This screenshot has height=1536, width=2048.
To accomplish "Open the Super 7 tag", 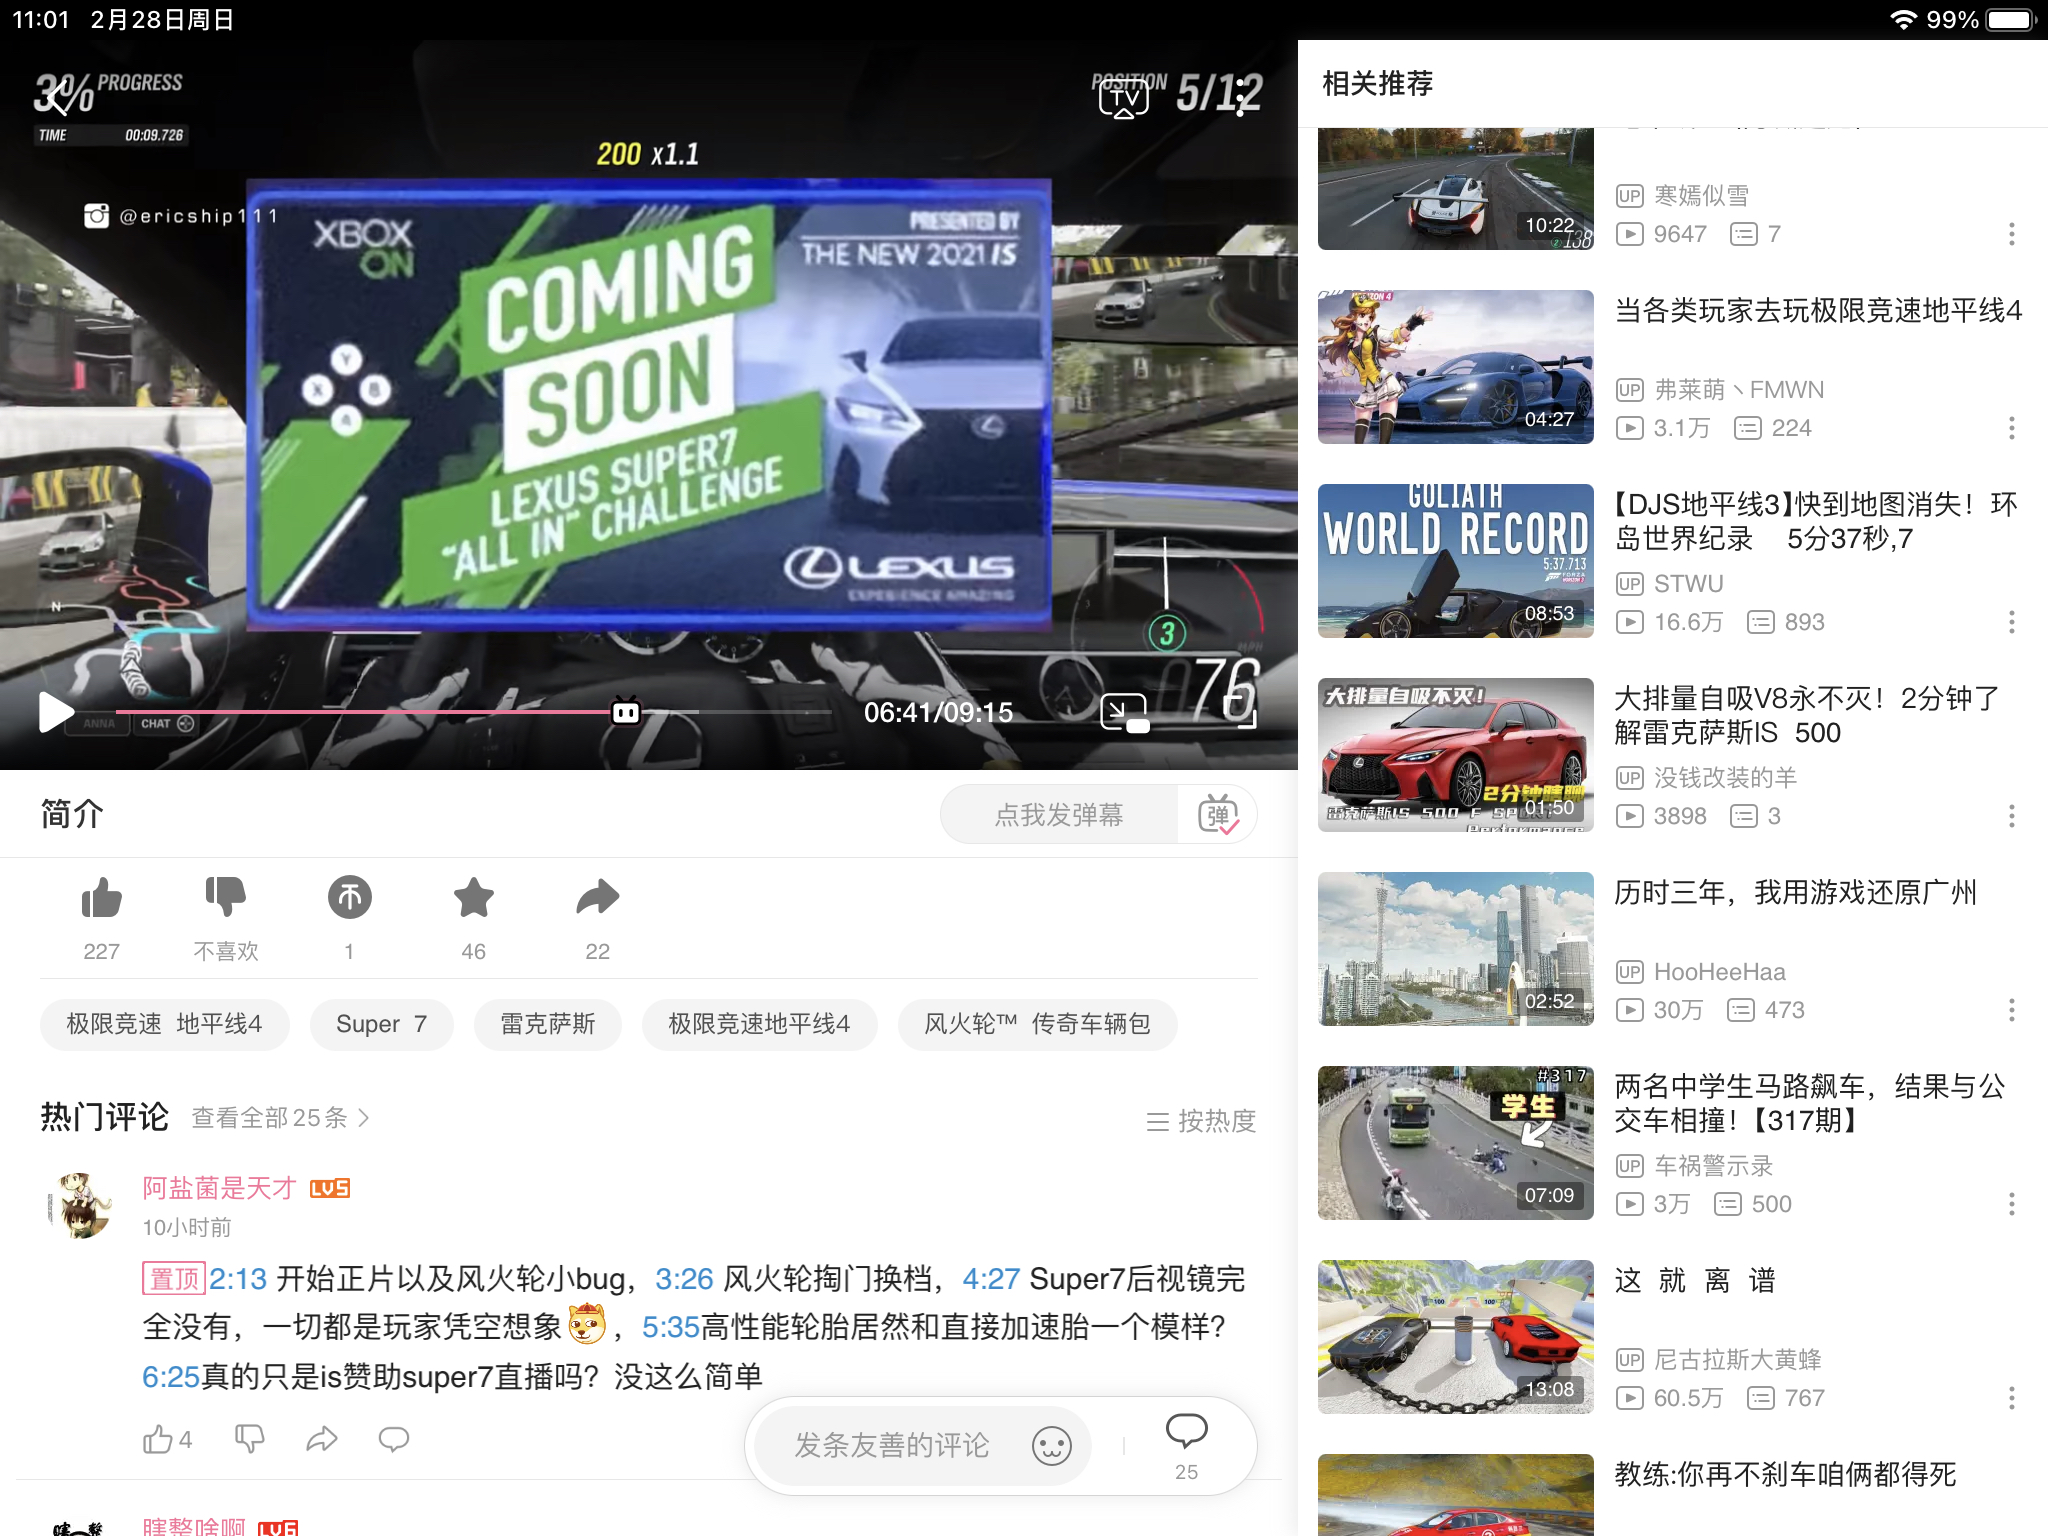I will [x=381, y=1024].
